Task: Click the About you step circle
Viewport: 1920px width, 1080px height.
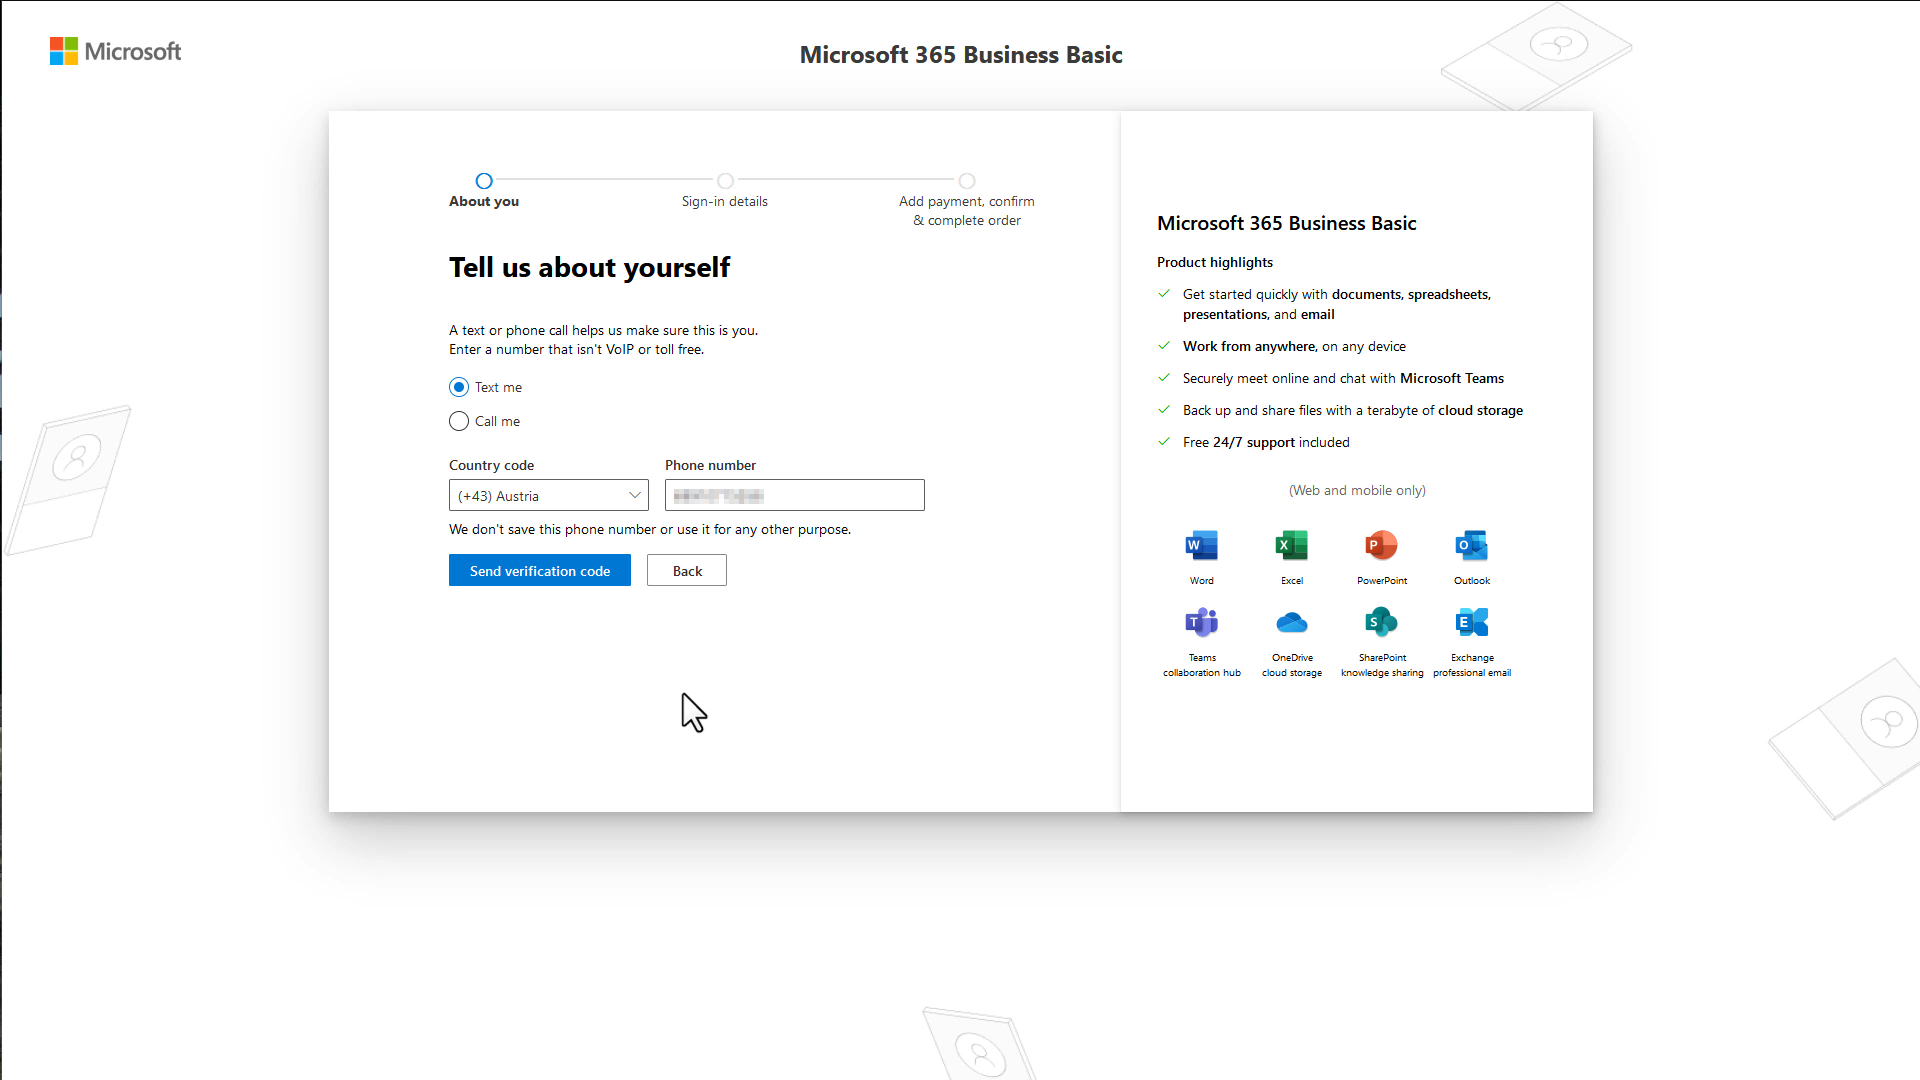Action: pyautogui.click(x=484, y=181)
